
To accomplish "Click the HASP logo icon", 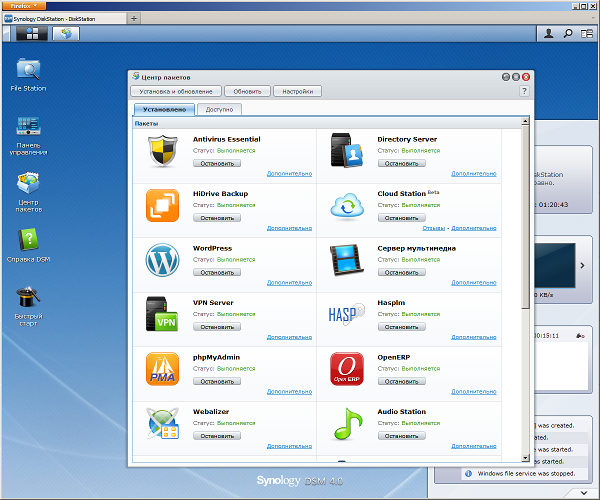I will [x=346, y=314].
